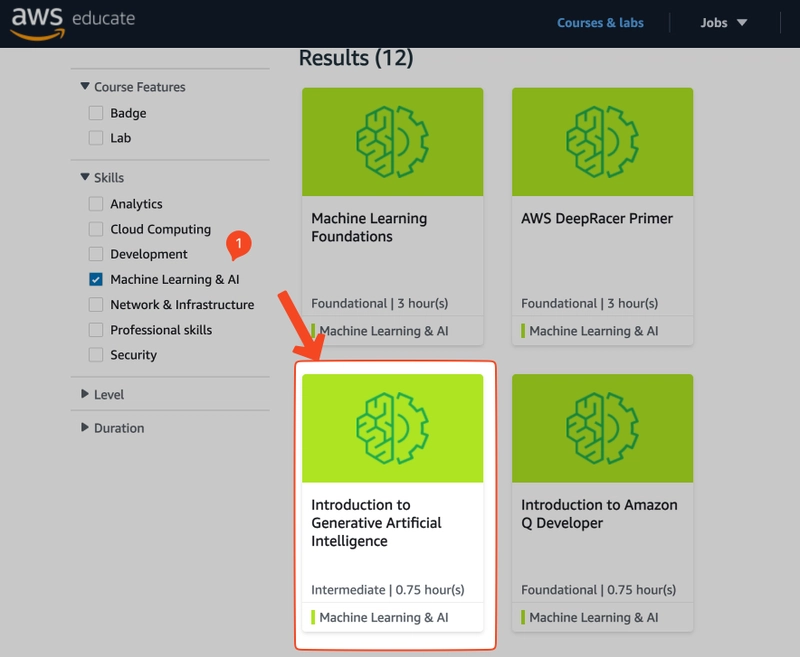Uncheck the Machine Learning & AI filter
This screenshot has height=657, width=800.
click(x=96, y=280)
